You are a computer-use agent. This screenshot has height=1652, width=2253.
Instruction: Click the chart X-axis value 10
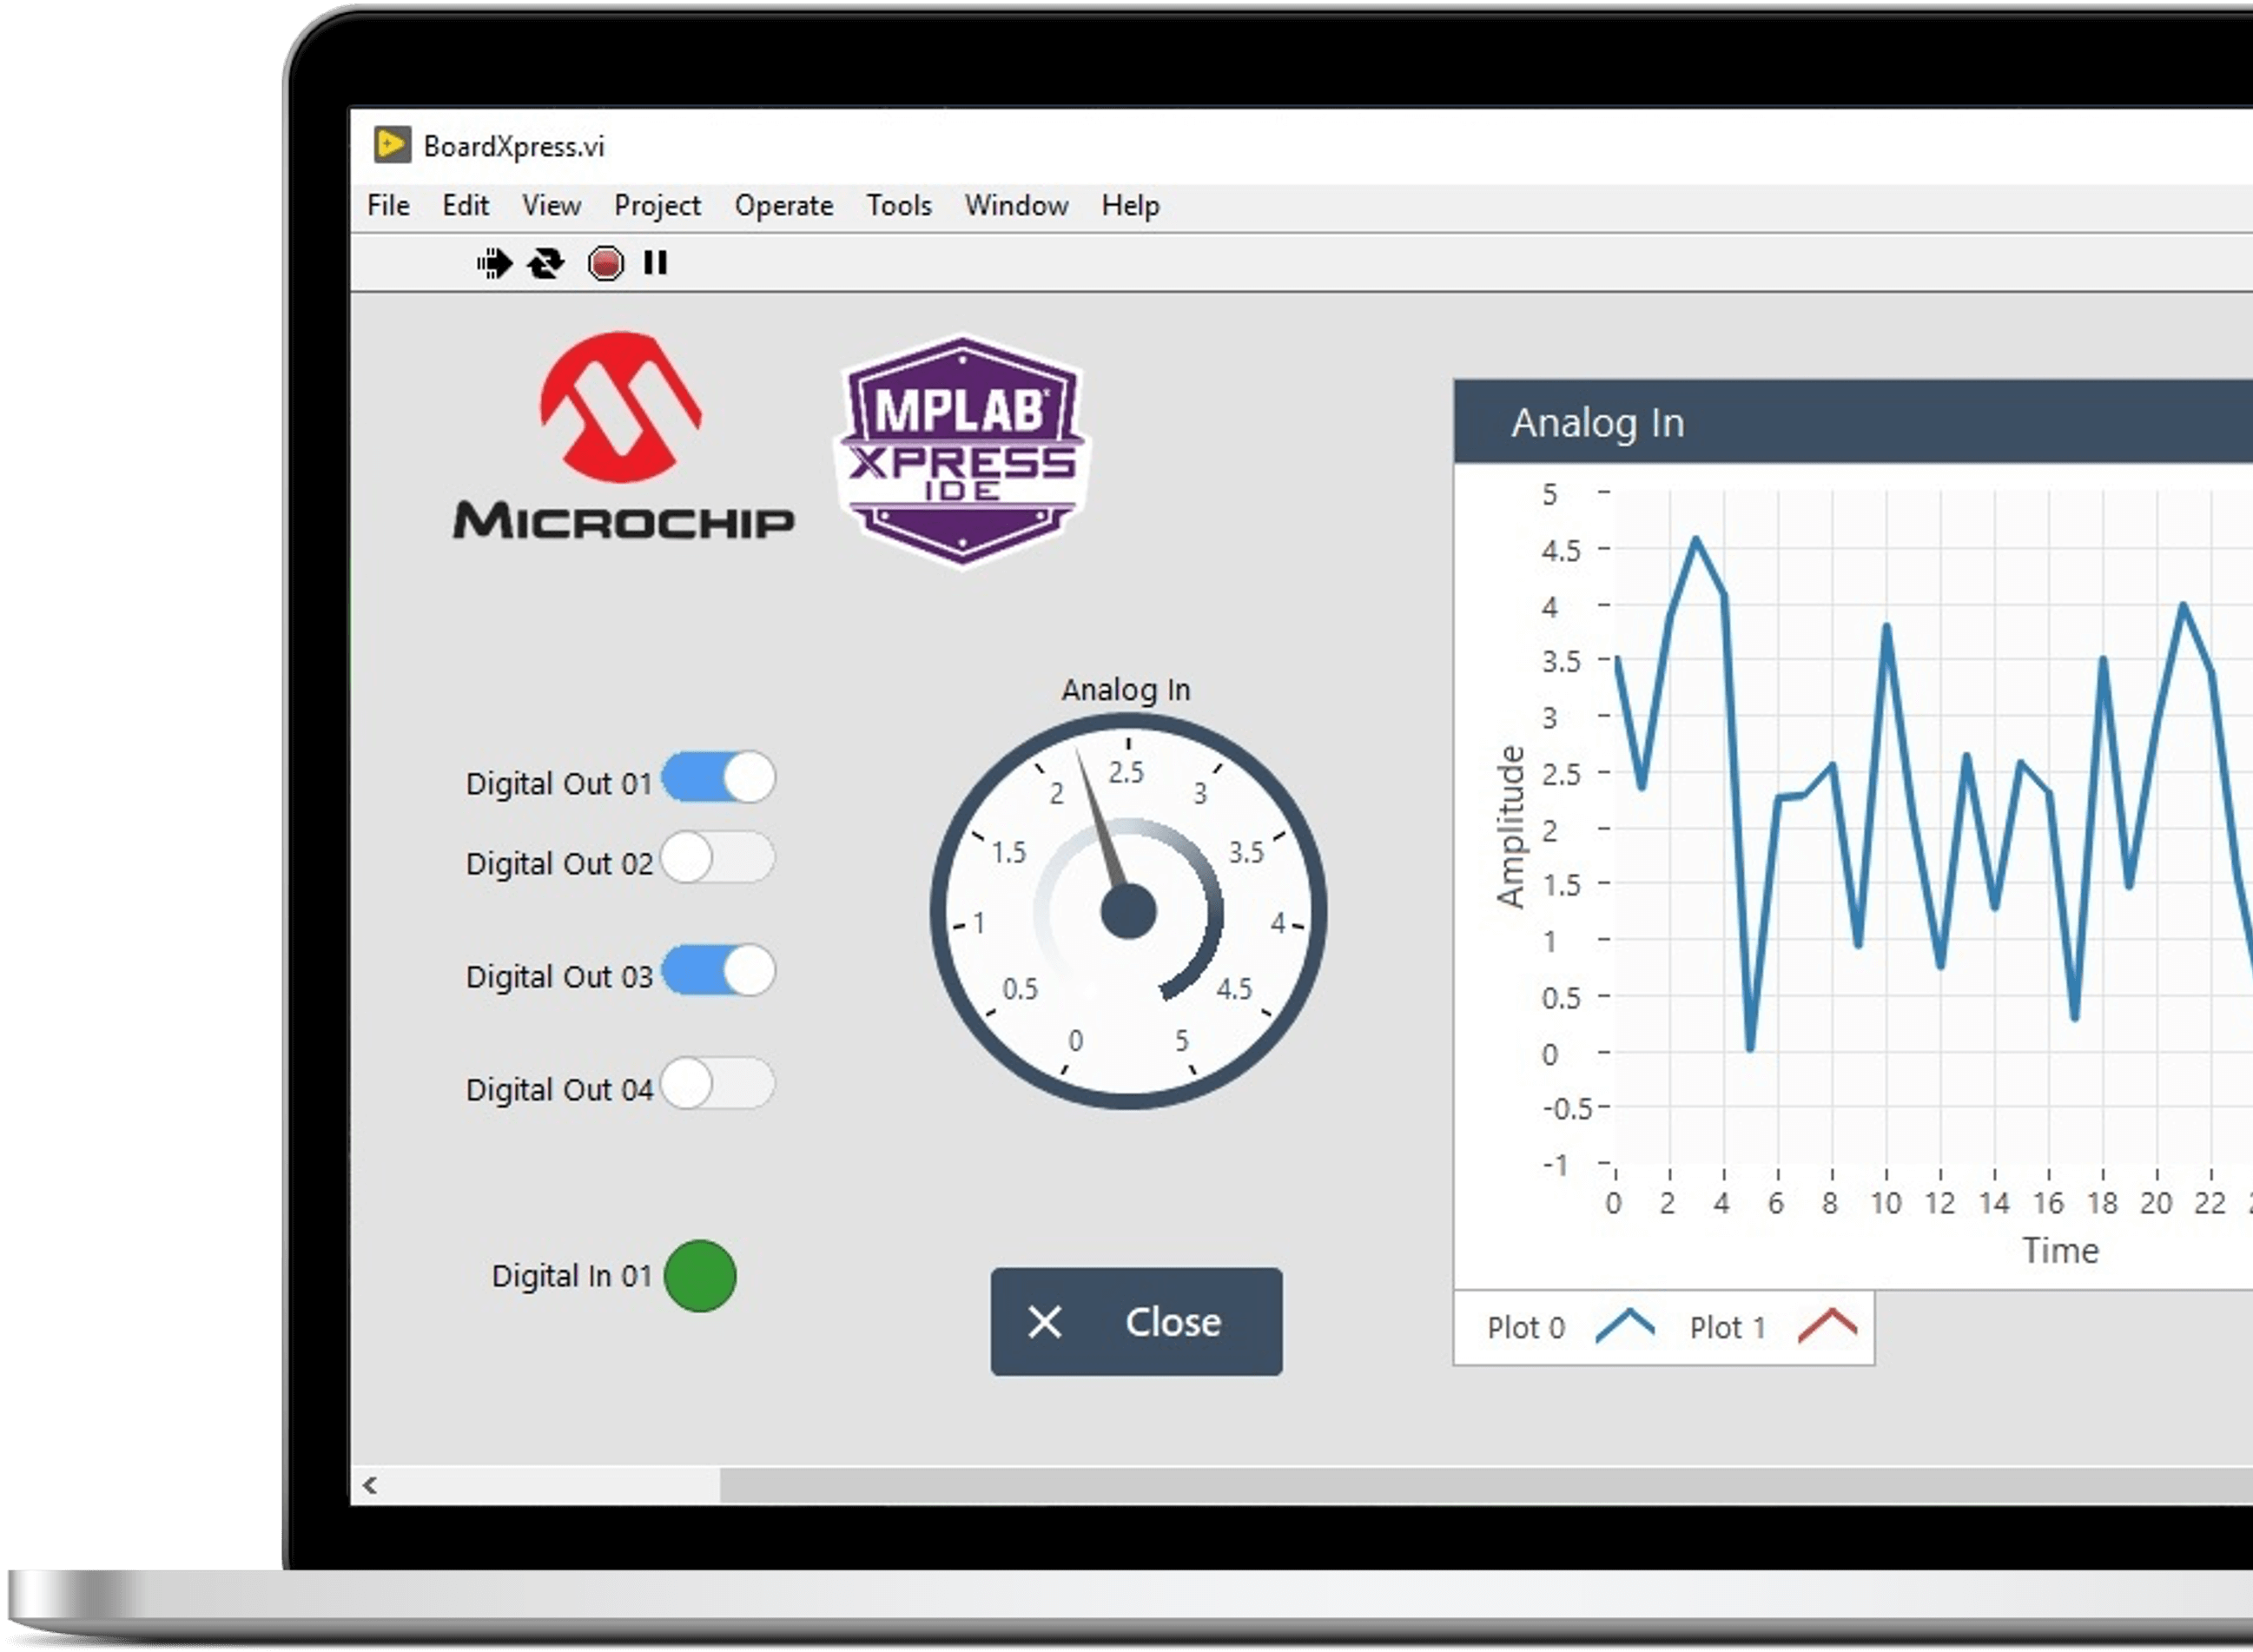1886,1202
